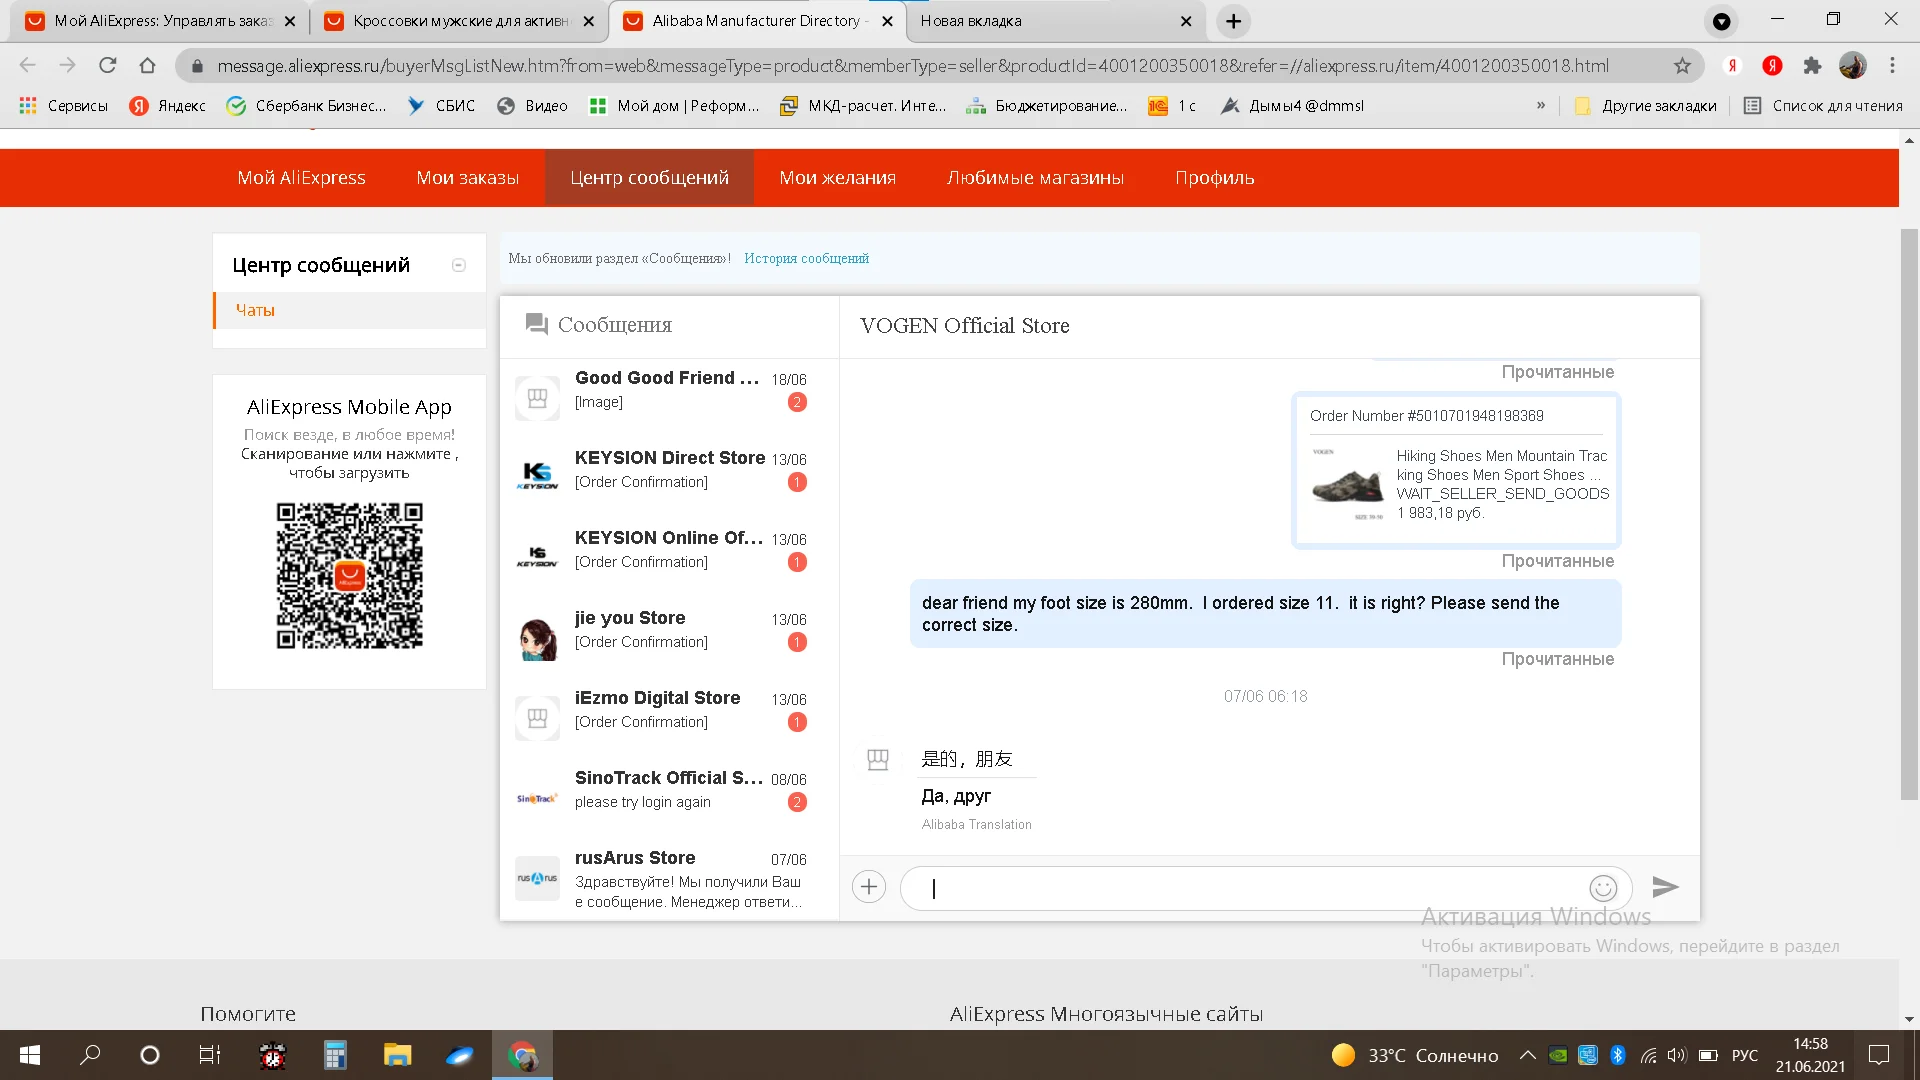Screen dimensions: 1920x1080
Task: Click the KEYSION Direct Store avatar
Action: click(x=537, y=473)
